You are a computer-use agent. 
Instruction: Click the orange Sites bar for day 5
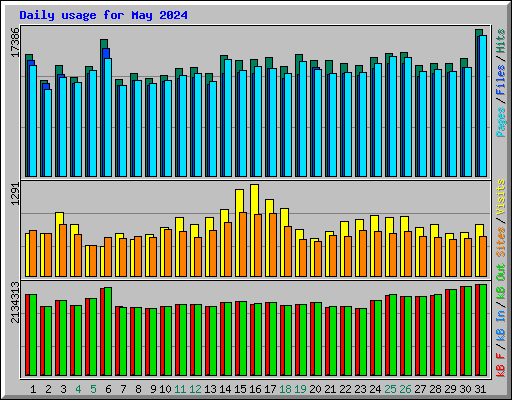pyautogui.click(x=93, y=261)
